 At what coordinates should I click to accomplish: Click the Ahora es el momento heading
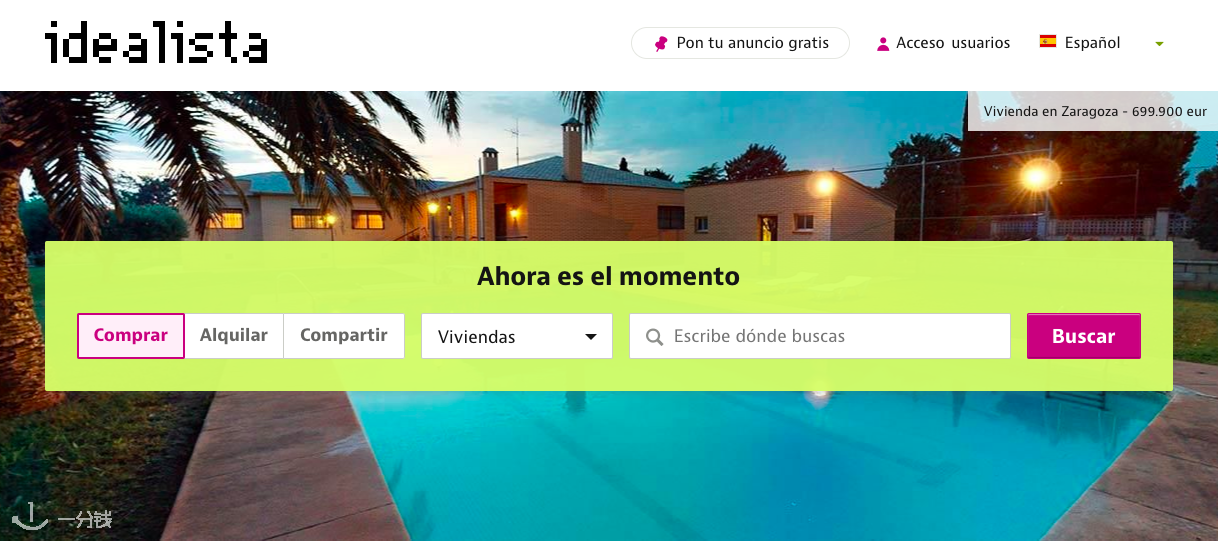click(609, 276)
